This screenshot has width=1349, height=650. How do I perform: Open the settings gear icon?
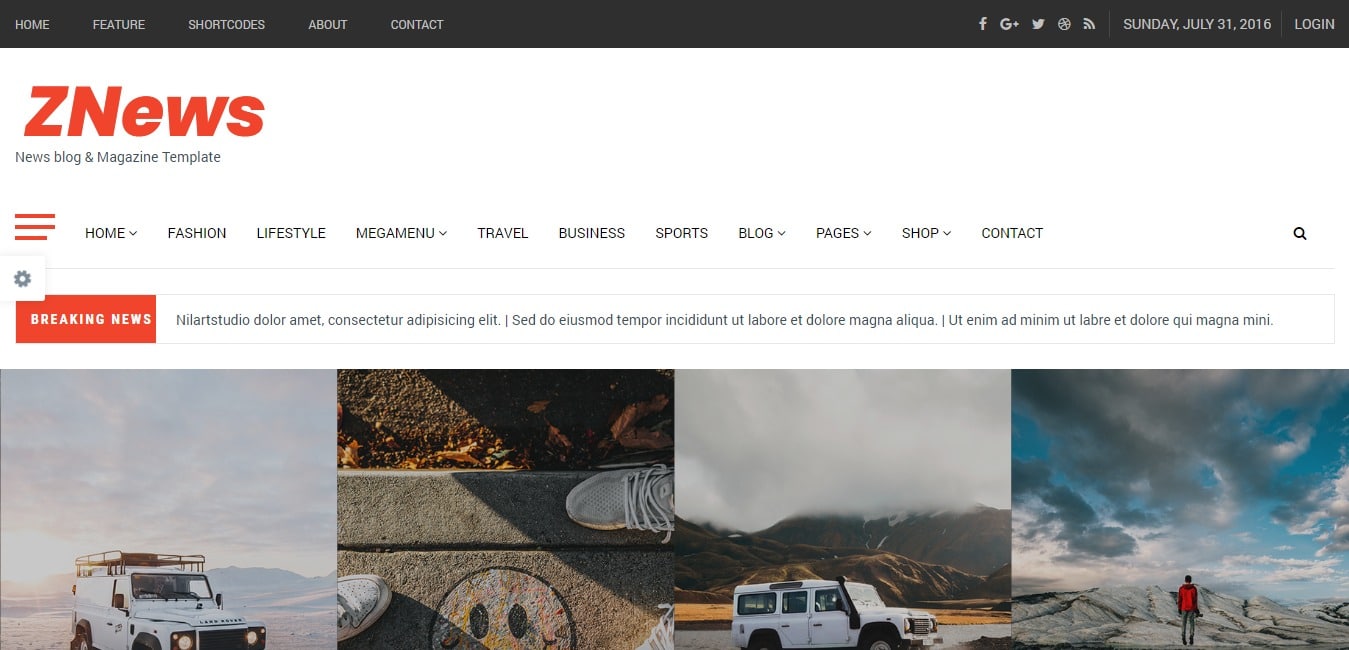22,279
